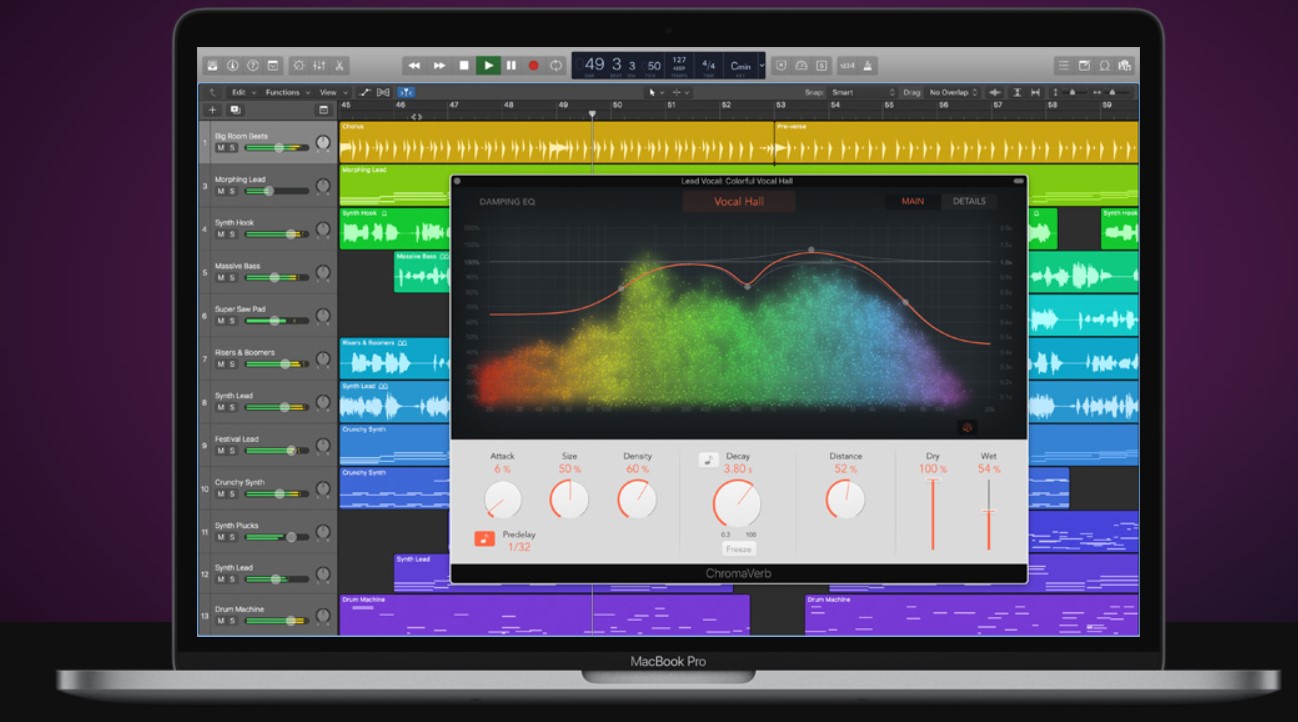Screen dimensions: 1298x722
Task: Rewind the playhead
Action: (414, 65)
